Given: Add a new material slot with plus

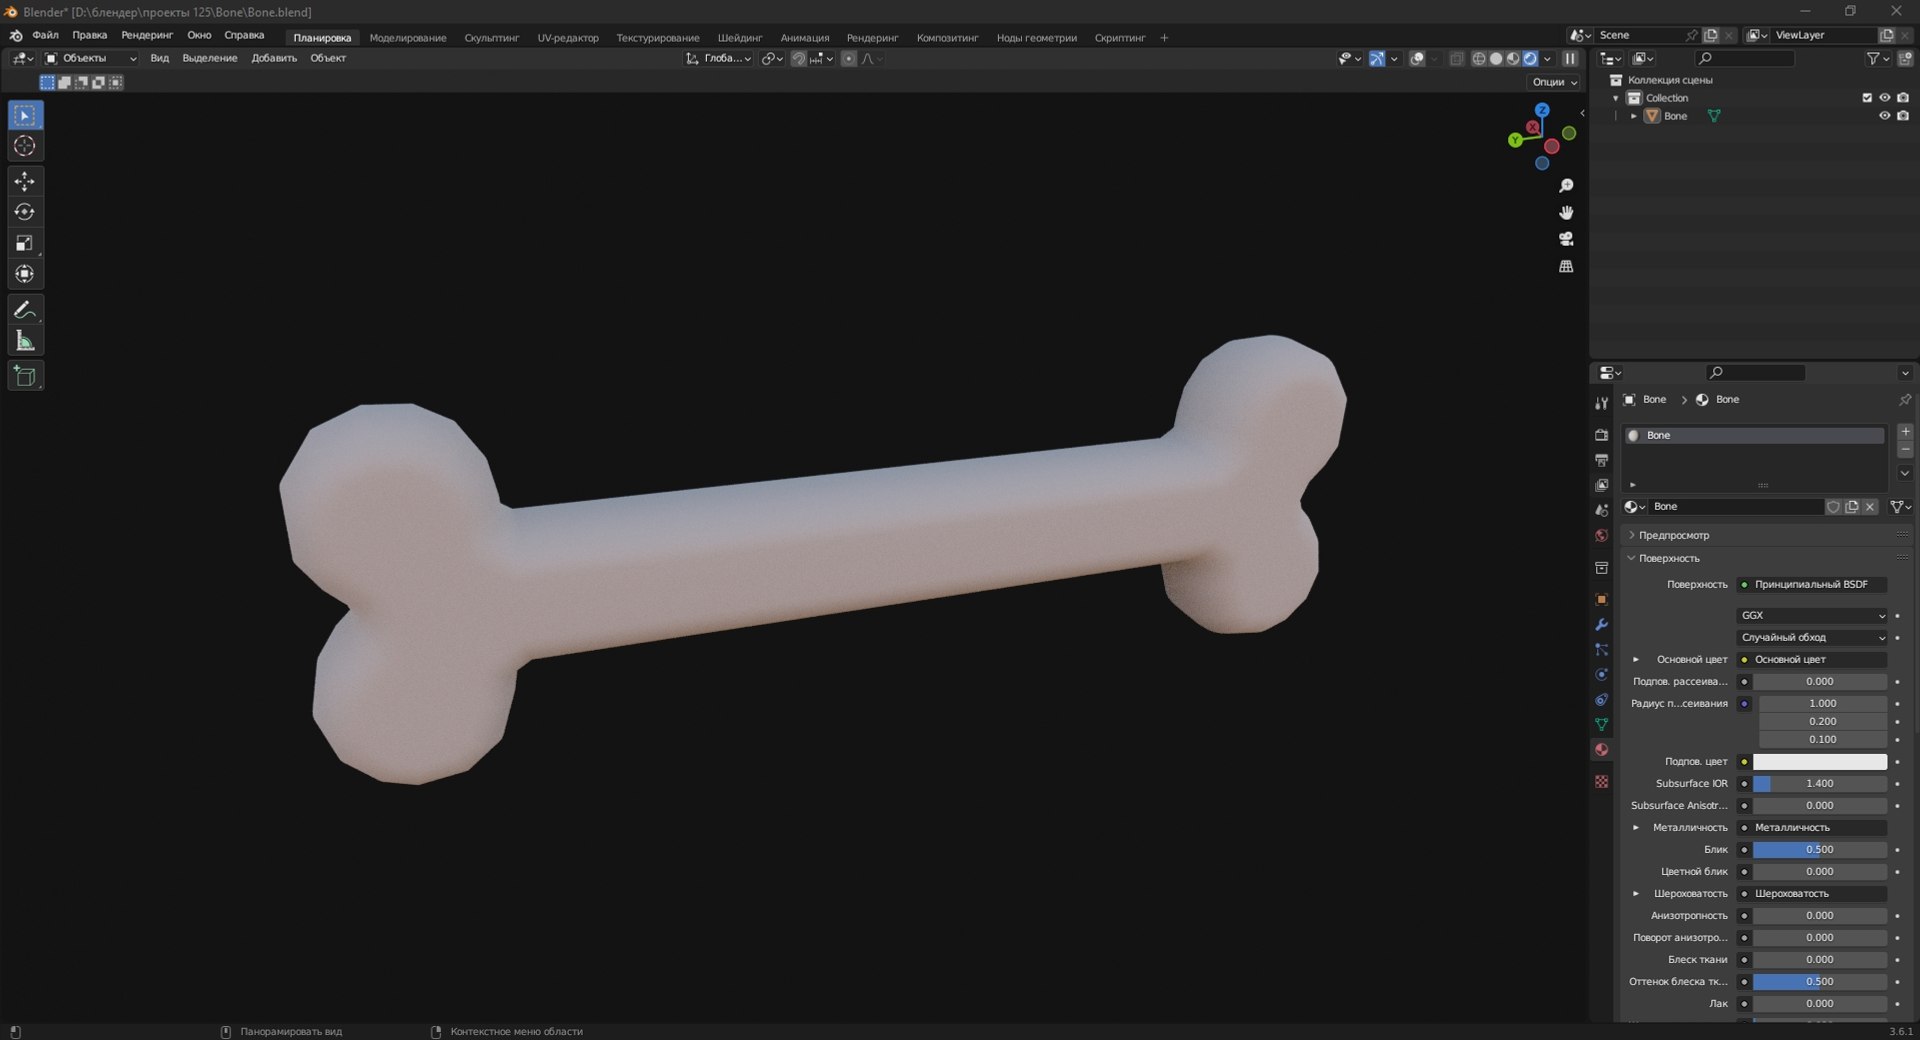Looking at the screenshot, I should [x=1905, y=432].
